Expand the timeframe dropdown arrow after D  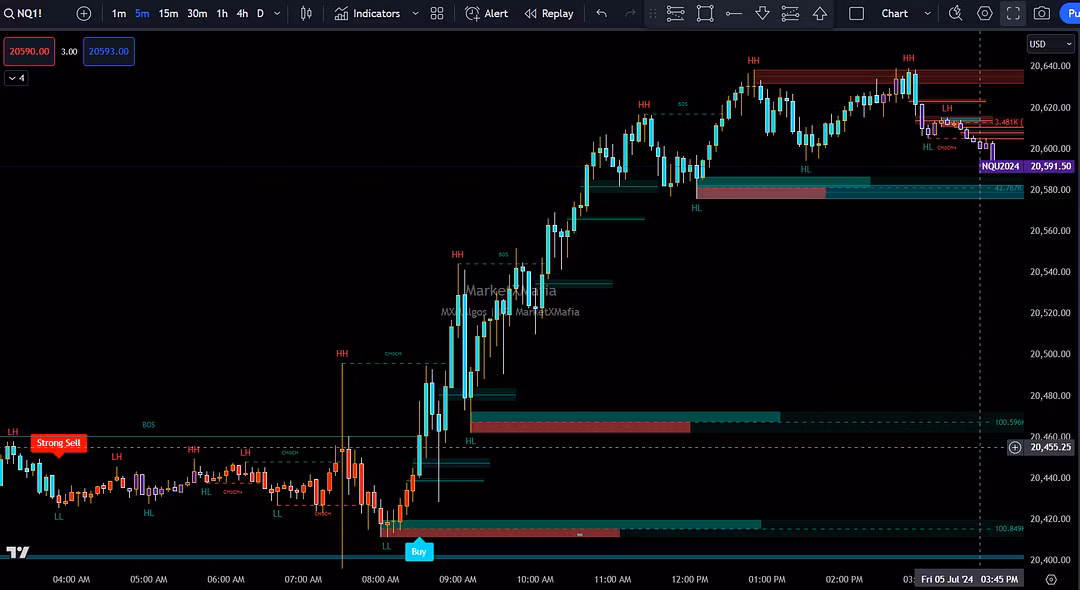(278, 14)
